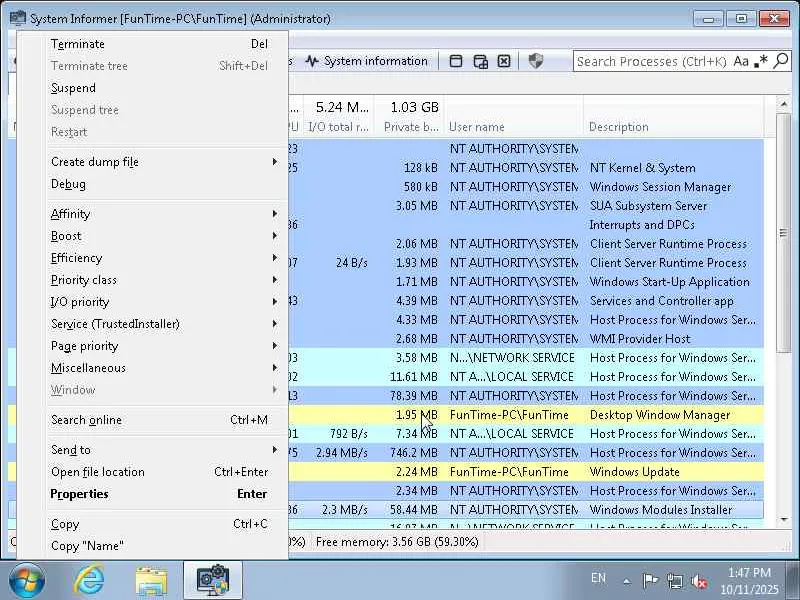Select the WMI Provider Host row
Viewport: 800px width, 600px height.
tap(526, 339)
